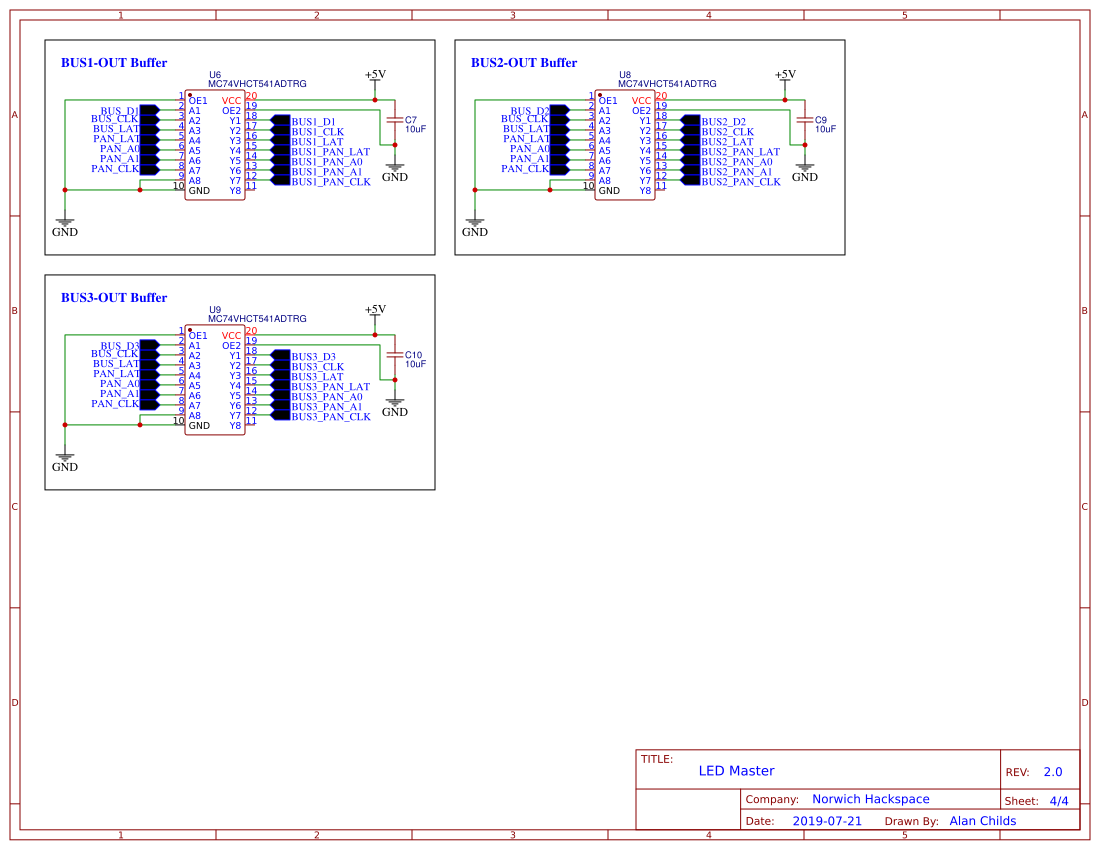
Task: Select the BUS_D3 input port flag
Action: click(149, 345)
